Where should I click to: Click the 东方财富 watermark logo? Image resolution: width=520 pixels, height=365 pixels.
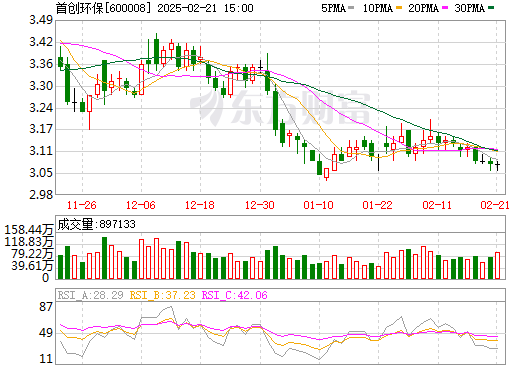coord(281,106)
